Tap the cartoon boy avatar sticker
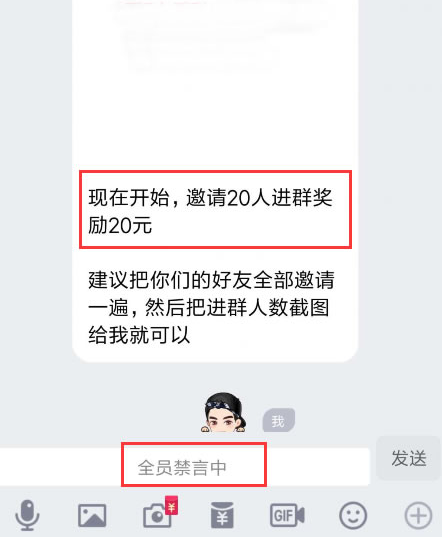The width and height of the screenshot is (442, 537). [x=223, y=412]
